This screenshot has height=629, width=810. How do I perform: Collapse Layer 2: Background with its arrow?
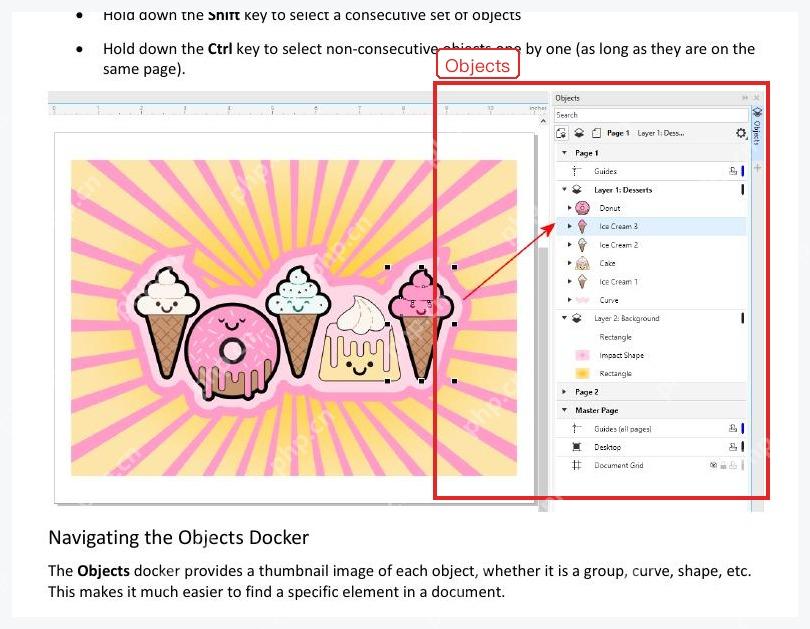(564, 318)
